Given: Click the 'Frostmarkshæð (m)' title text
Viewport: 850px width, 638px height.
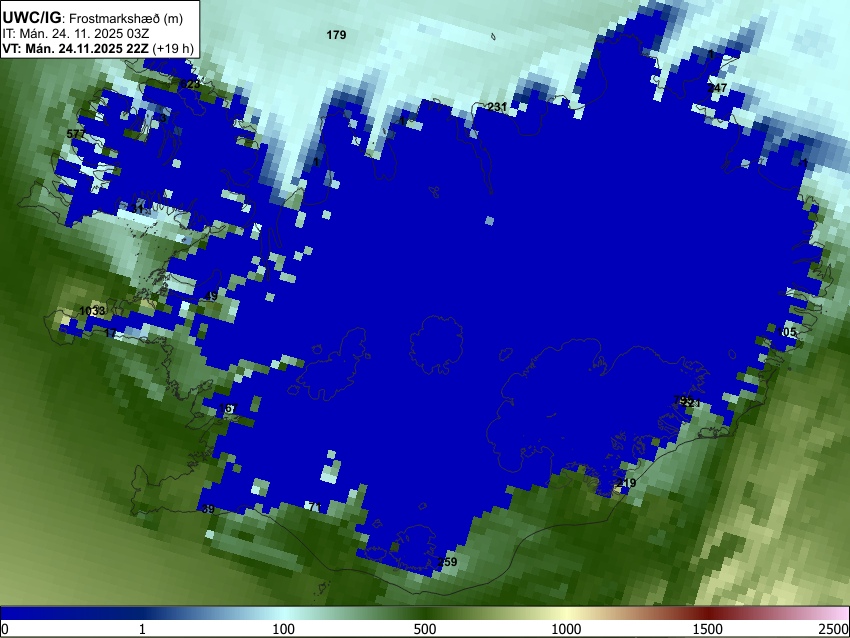Looking at the screenshot, I should click(x=126, y=18).
